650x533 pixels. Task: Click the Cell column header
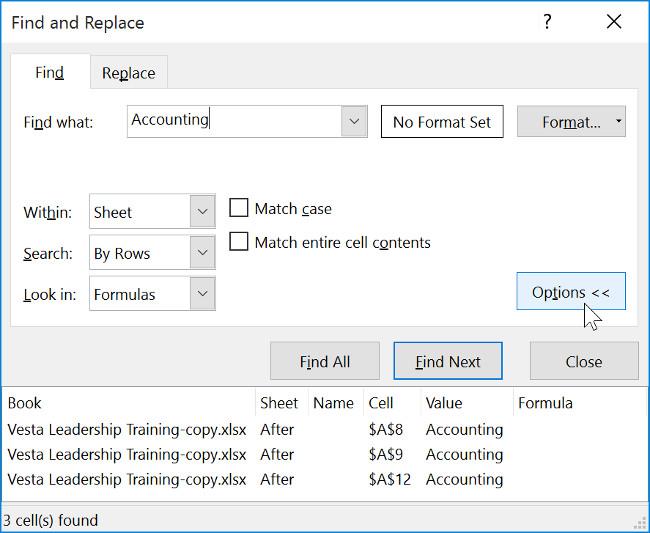click(x=392, y=402)
